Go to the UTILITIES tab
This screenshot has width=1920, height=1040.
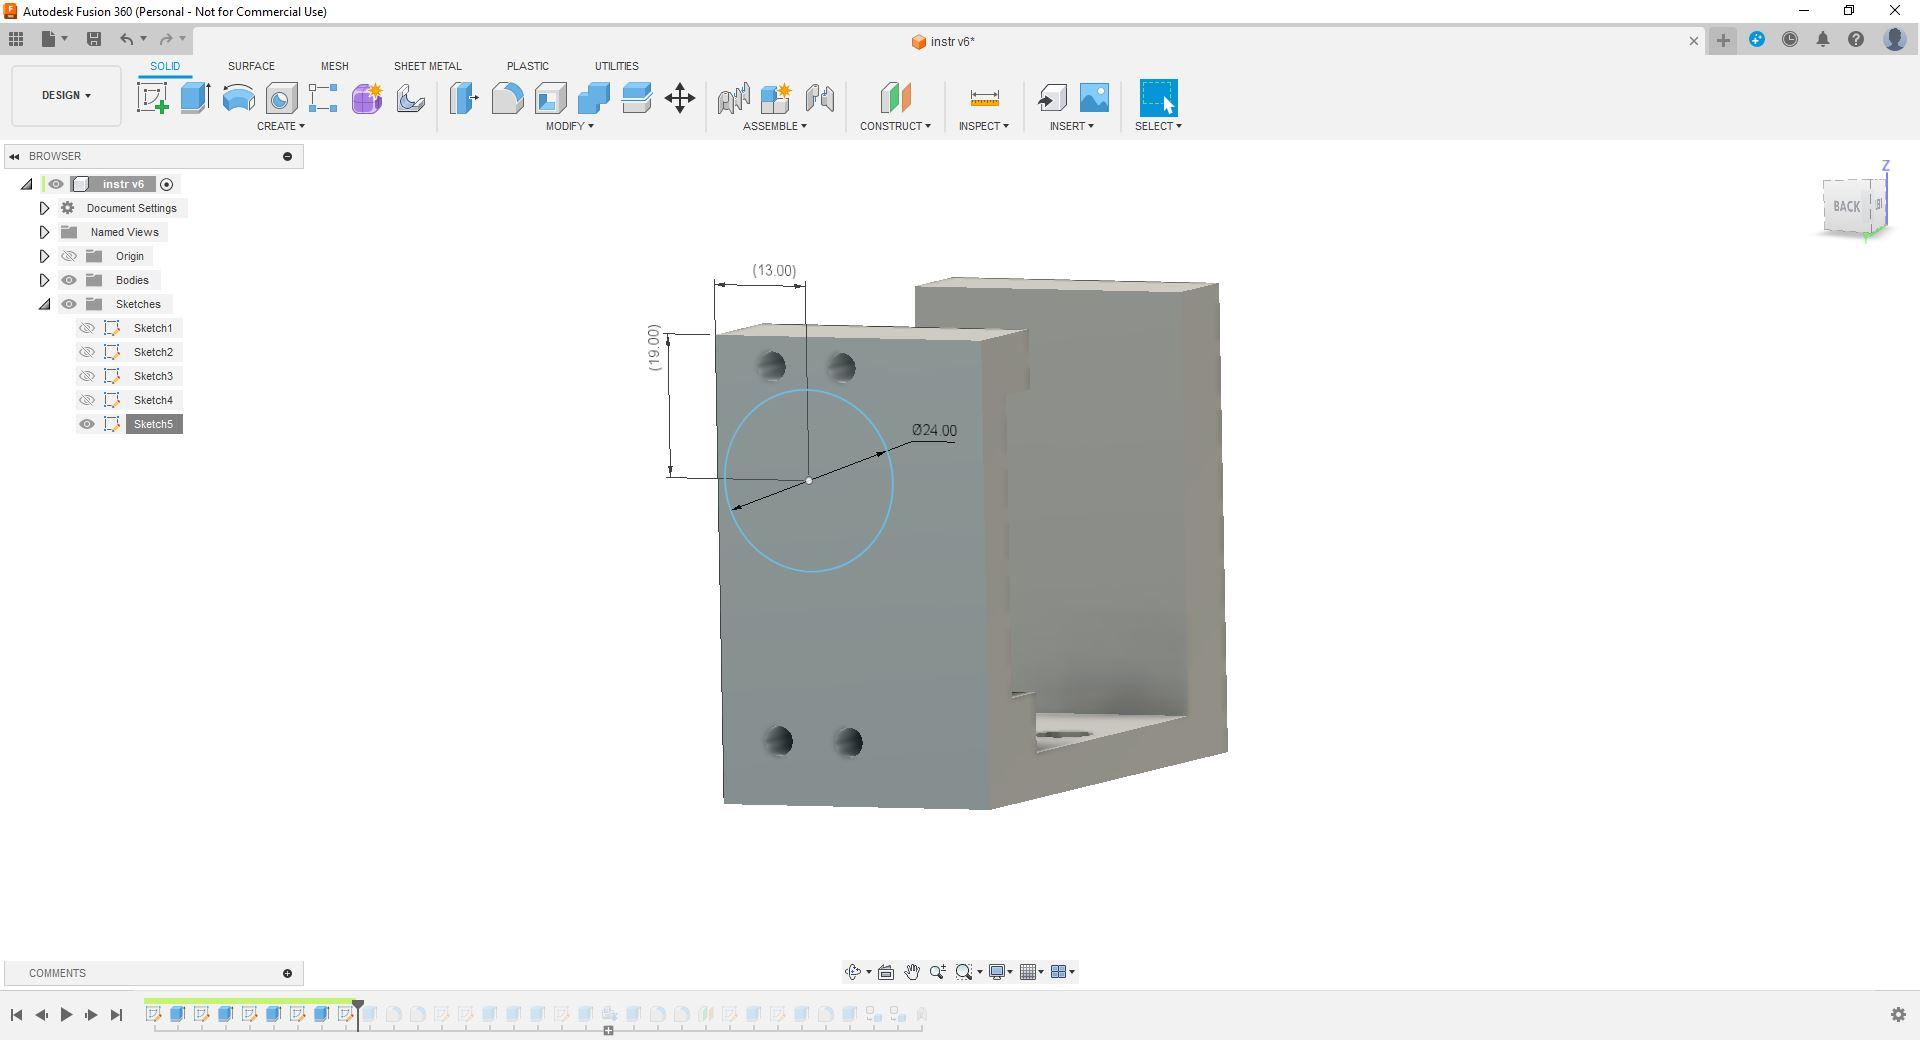617,66
